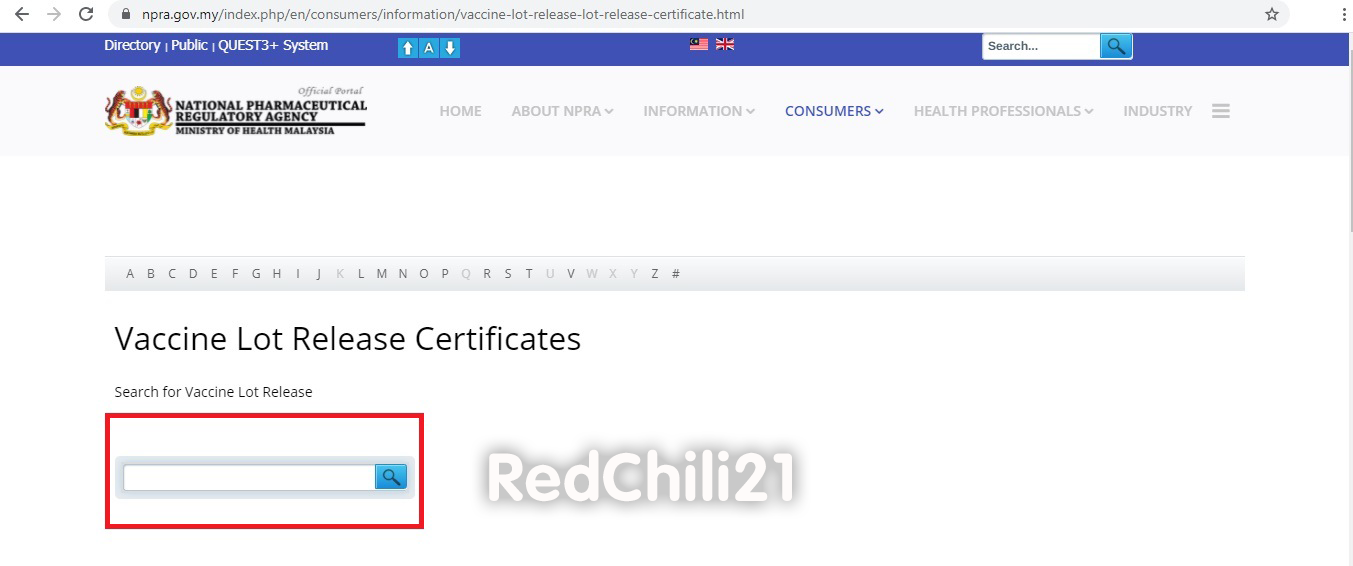This screenshot has width=1353, height=566.
Task: Click the Directory link in top bar
Action: [x=132, y=45]
